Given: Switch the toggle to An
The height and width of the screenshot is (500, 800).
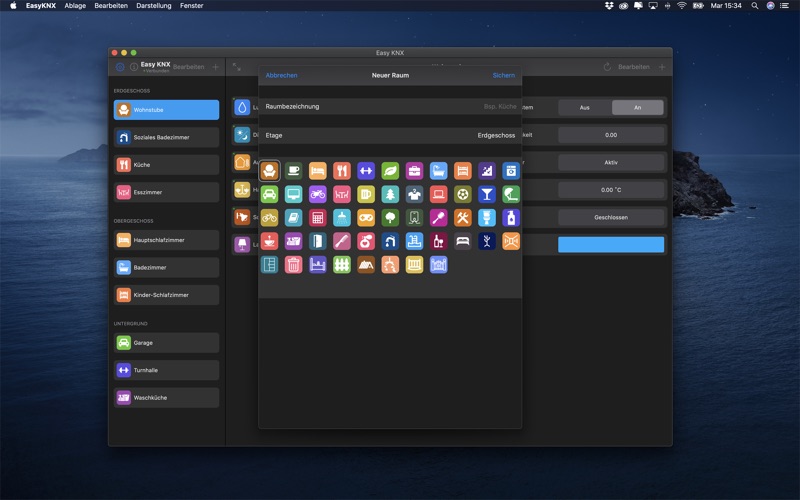Looking at the screenshot, I should pos(638,108).
